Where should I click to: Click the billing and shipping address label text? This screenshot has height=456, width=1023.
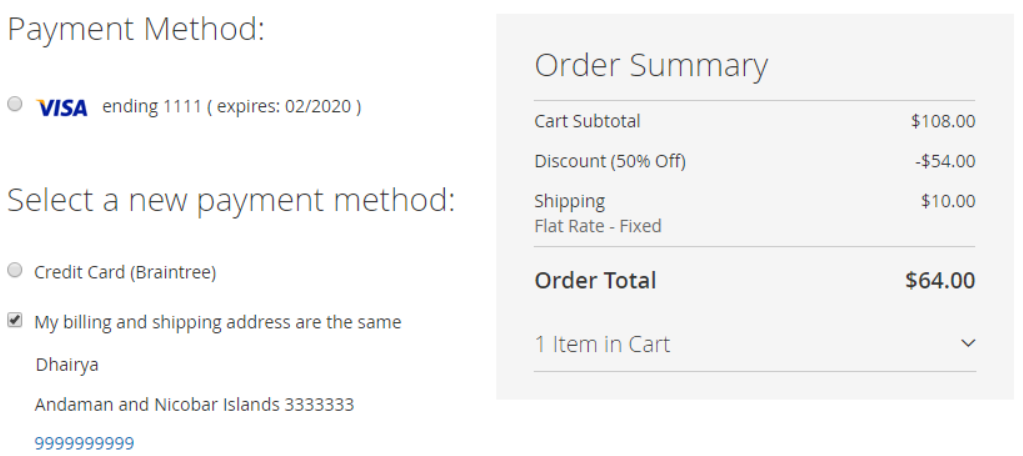click(218, 322)
